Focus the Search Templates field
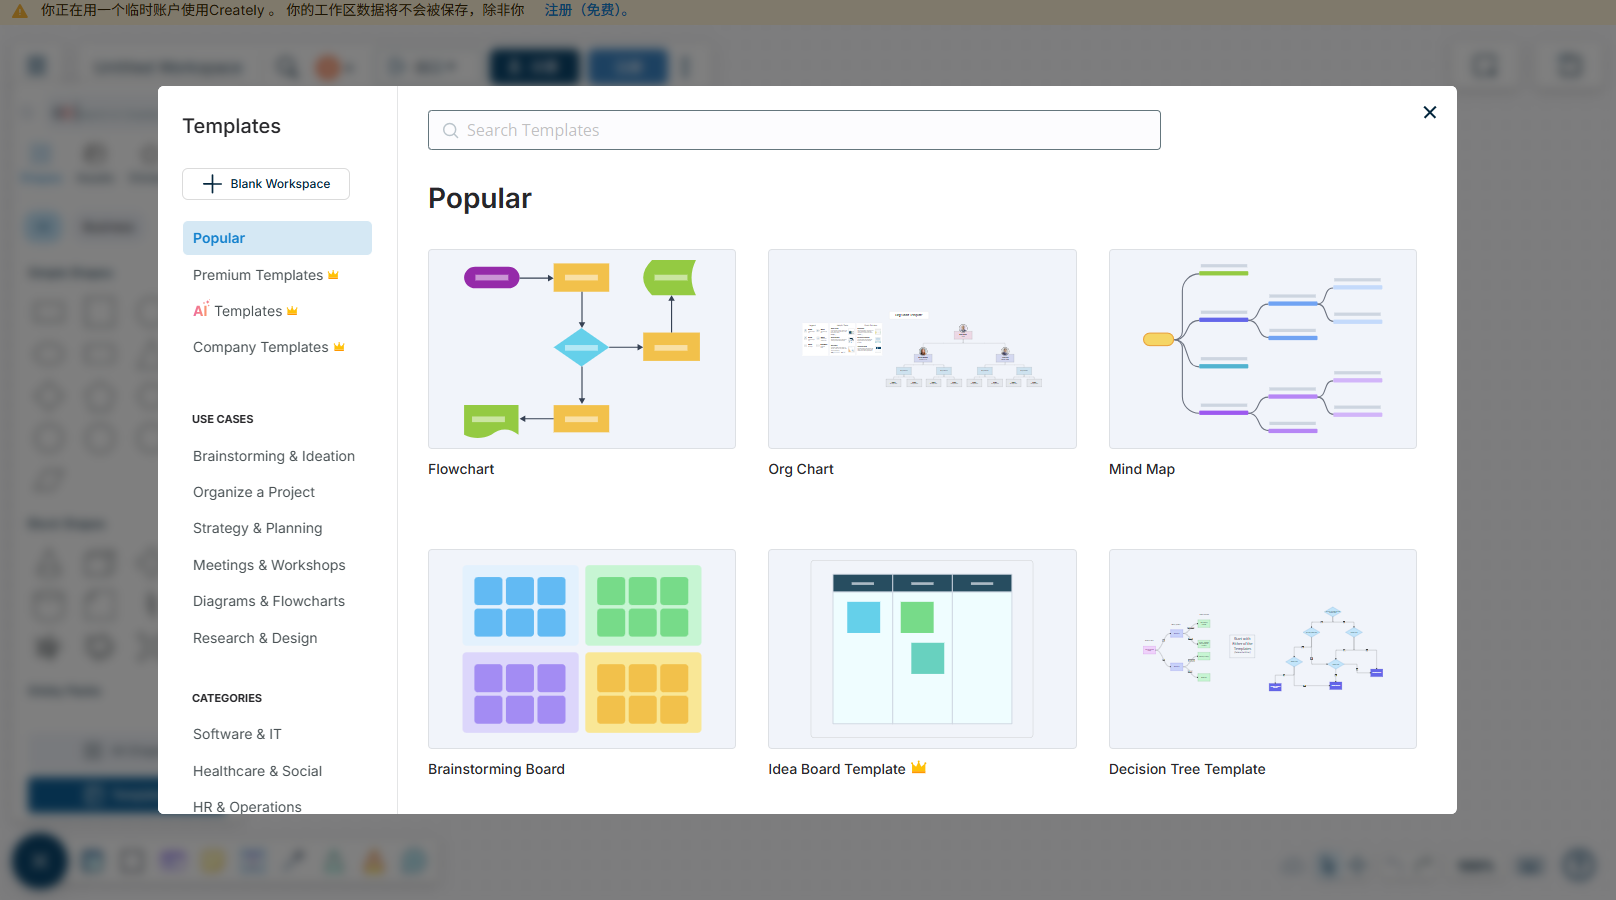Viewport: 1616px width, 900px height. pos(794,130)
